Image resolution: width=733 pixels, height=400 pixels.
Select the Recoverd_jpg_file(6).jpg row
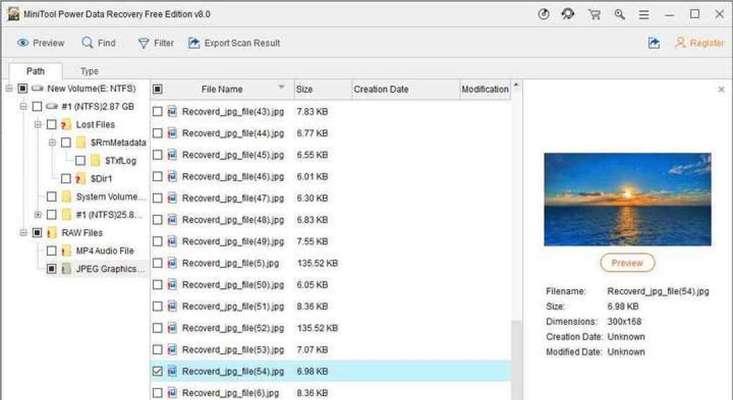[330, 393]
